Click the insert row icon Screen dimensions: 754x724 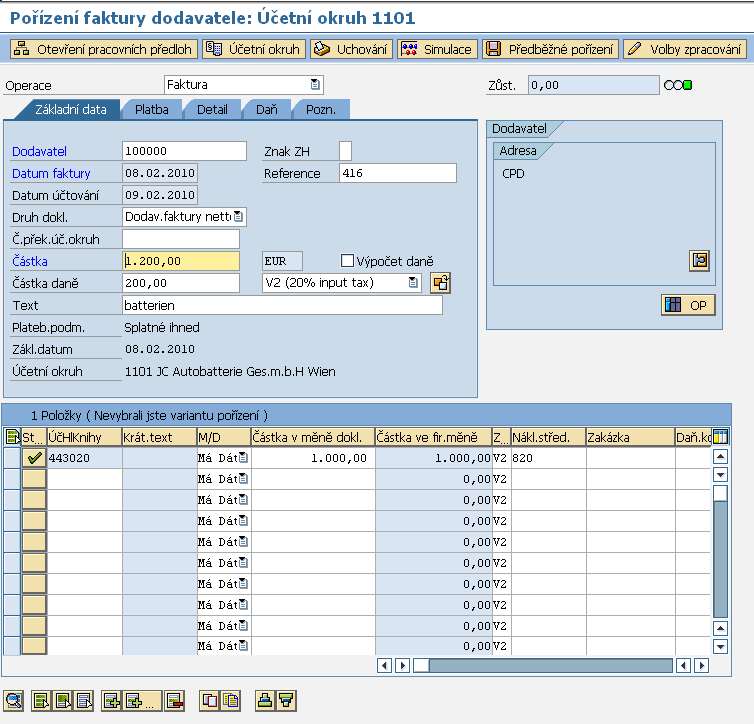(112, 700)
